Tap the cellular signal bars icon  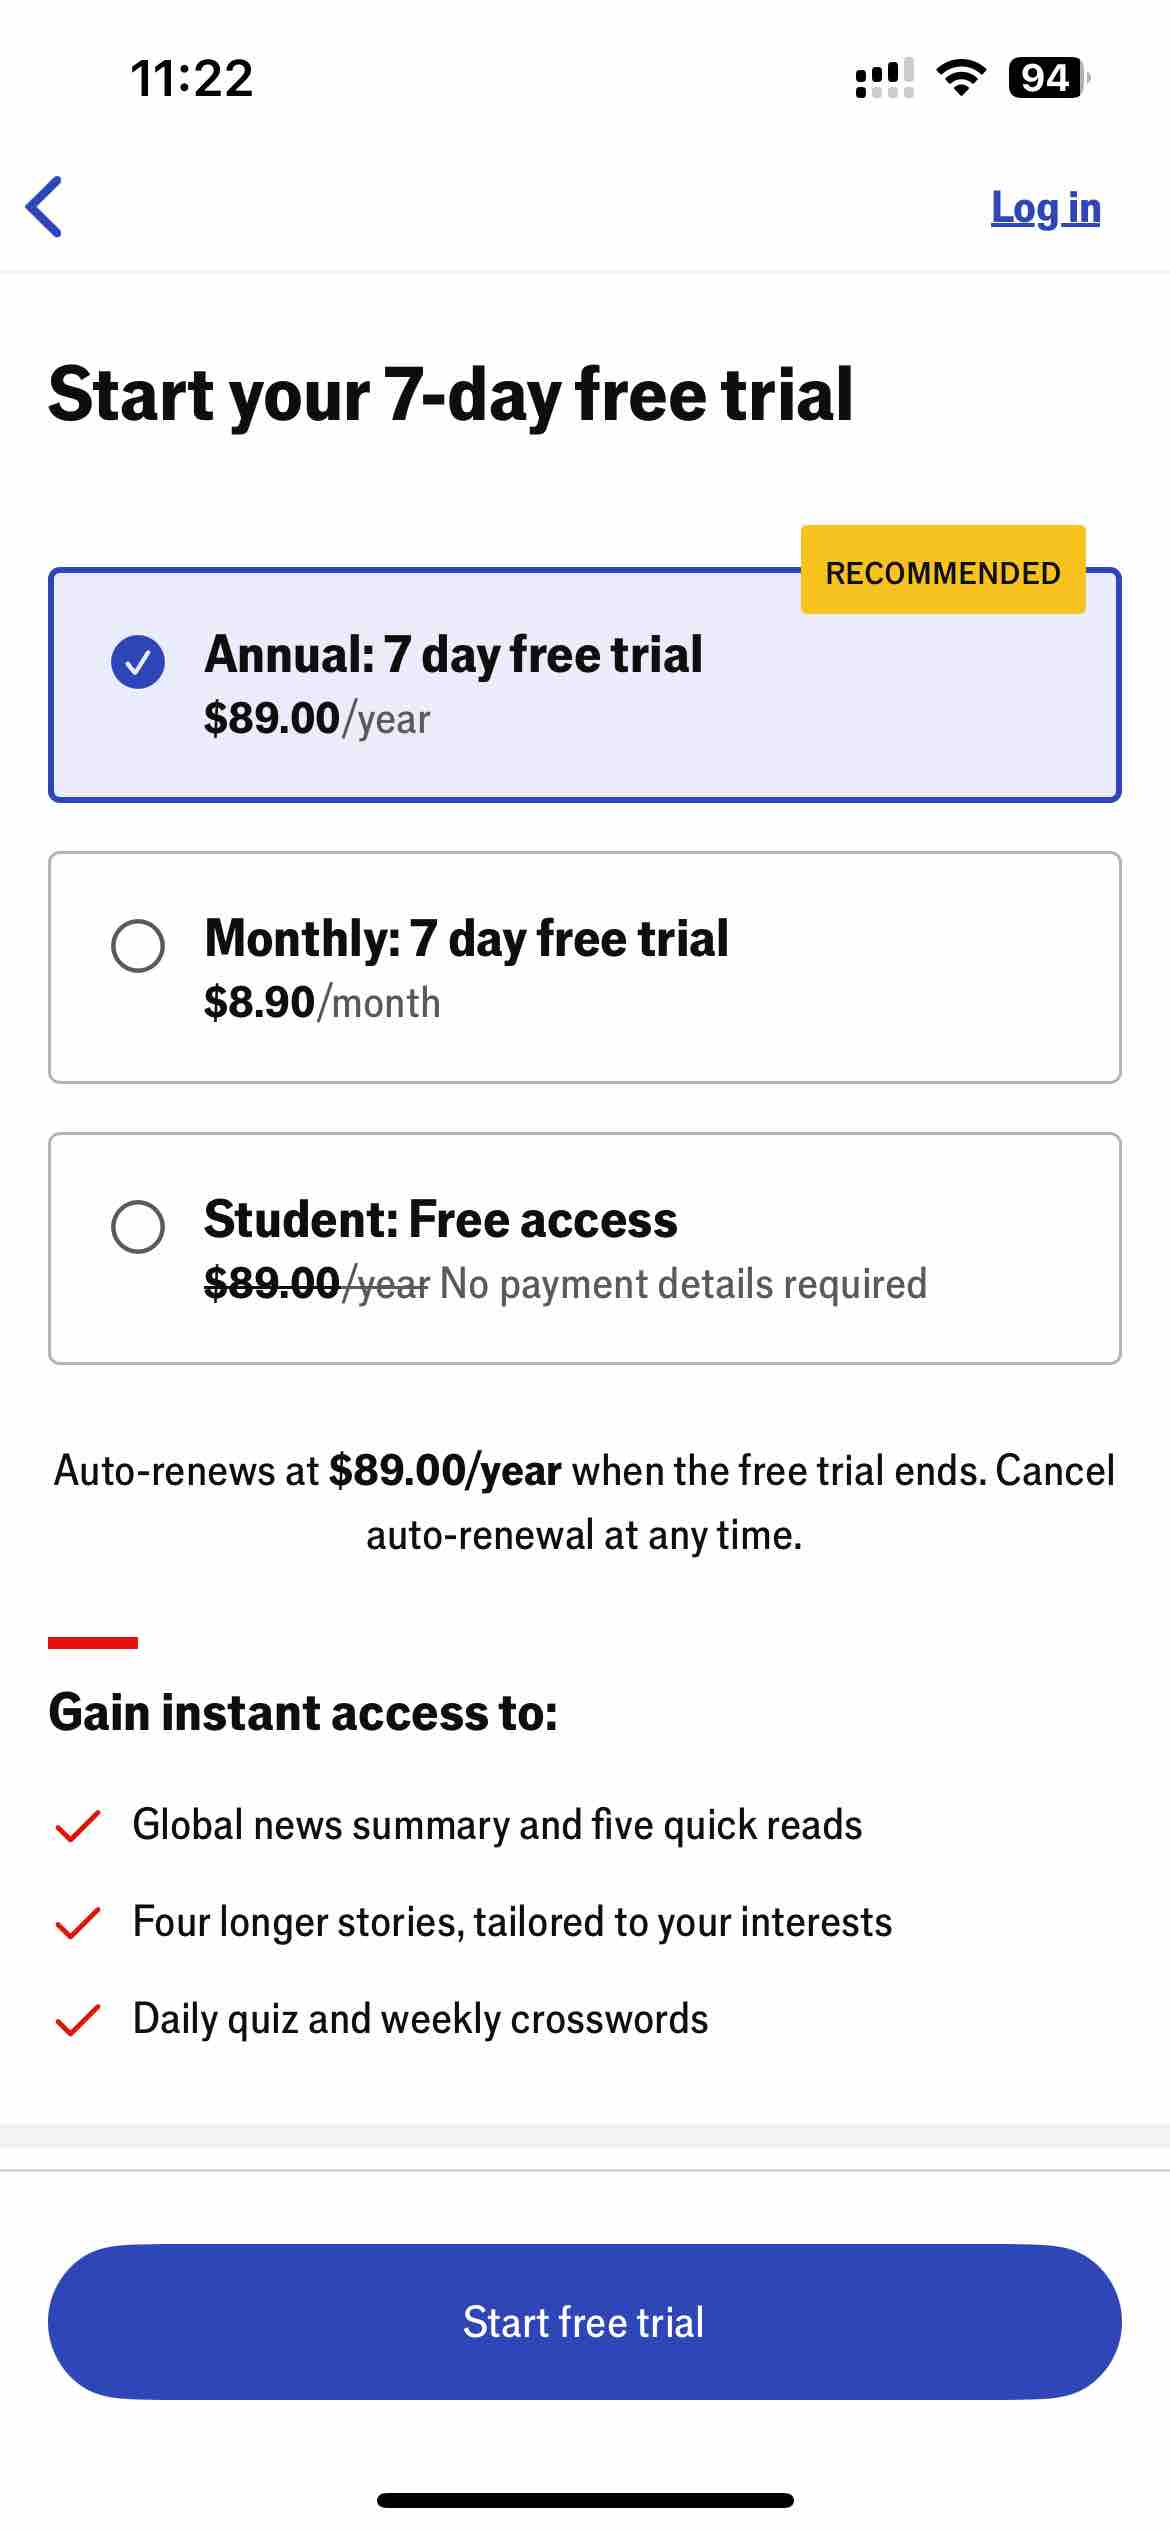[x=885, y=78]
